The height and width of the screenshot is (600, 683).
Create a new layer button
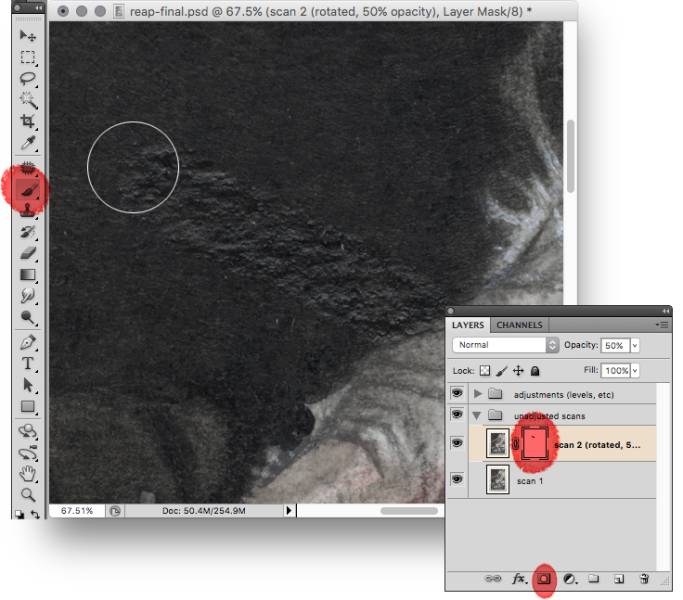[x=619, y=578]
